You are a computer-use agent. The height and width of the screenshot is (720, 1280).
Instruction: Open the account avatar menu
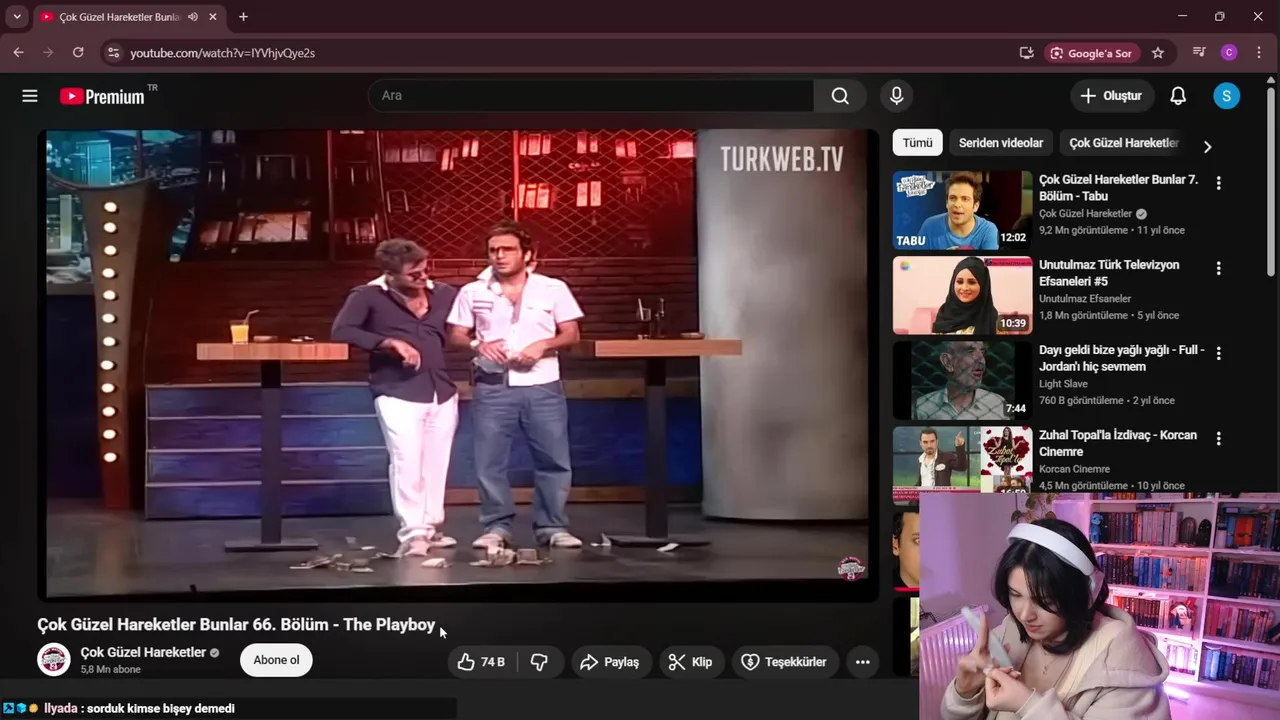pyautogui.click(x=1226, y=96)
